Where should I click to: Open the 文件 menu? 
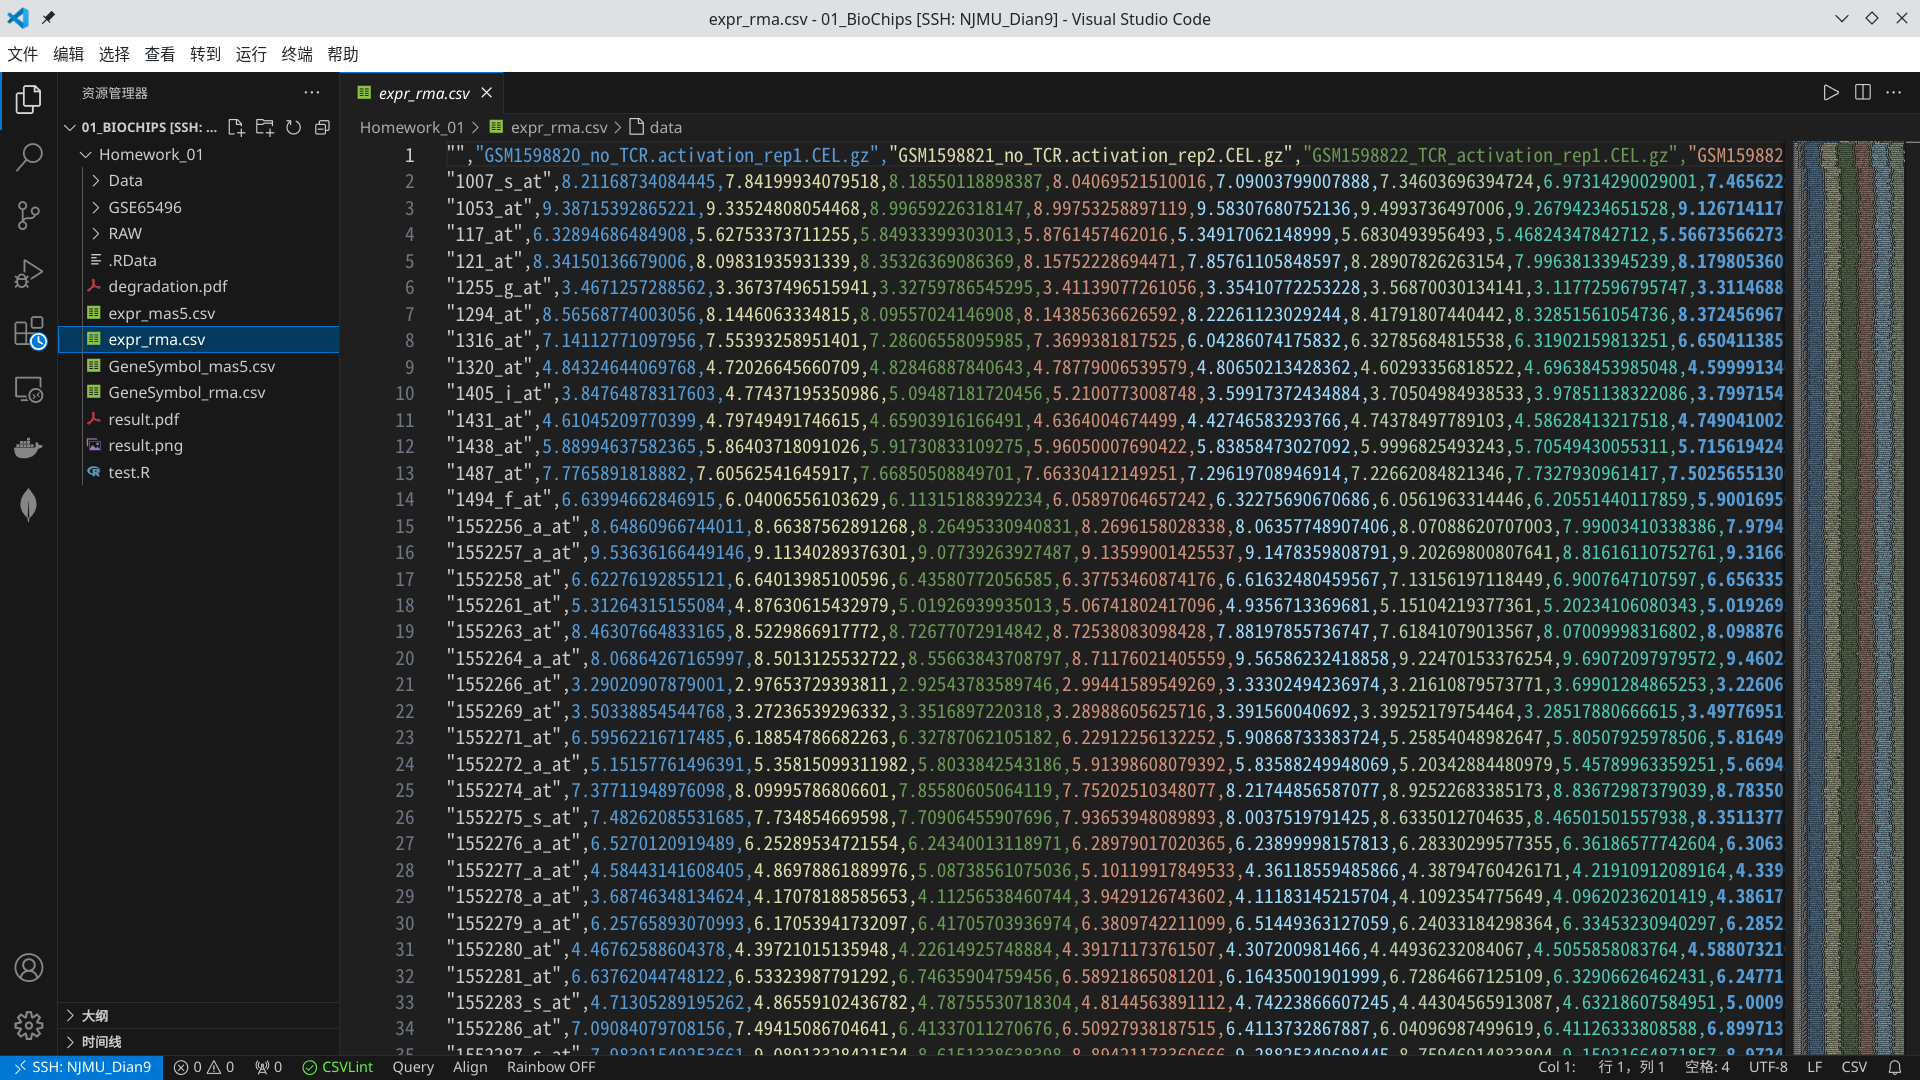click(23, 54)
